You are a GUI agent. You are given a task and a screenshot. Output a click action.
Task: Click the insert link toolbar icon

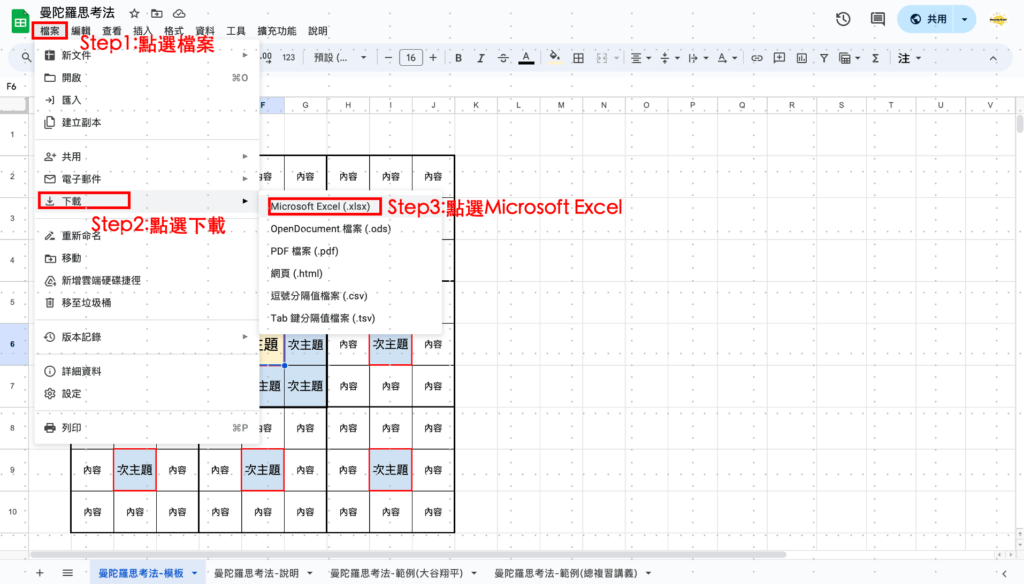coord(757,58)
